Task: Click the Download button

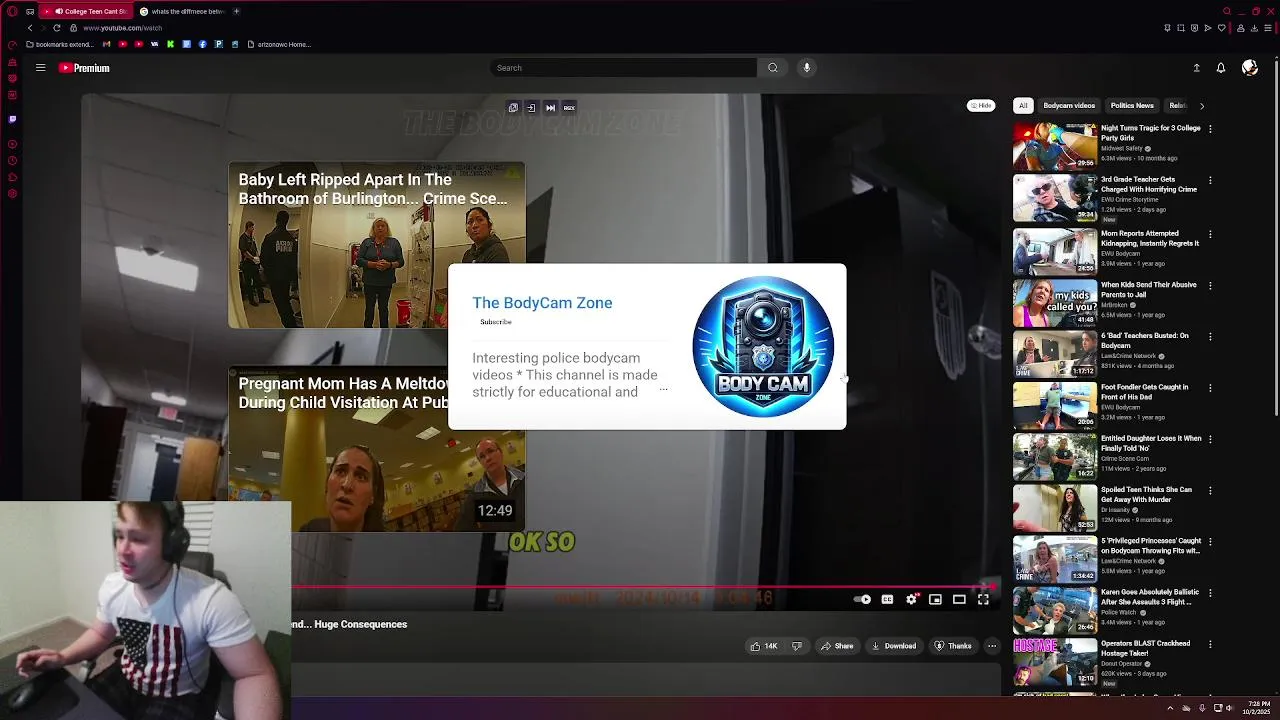Action: (894, 646)
